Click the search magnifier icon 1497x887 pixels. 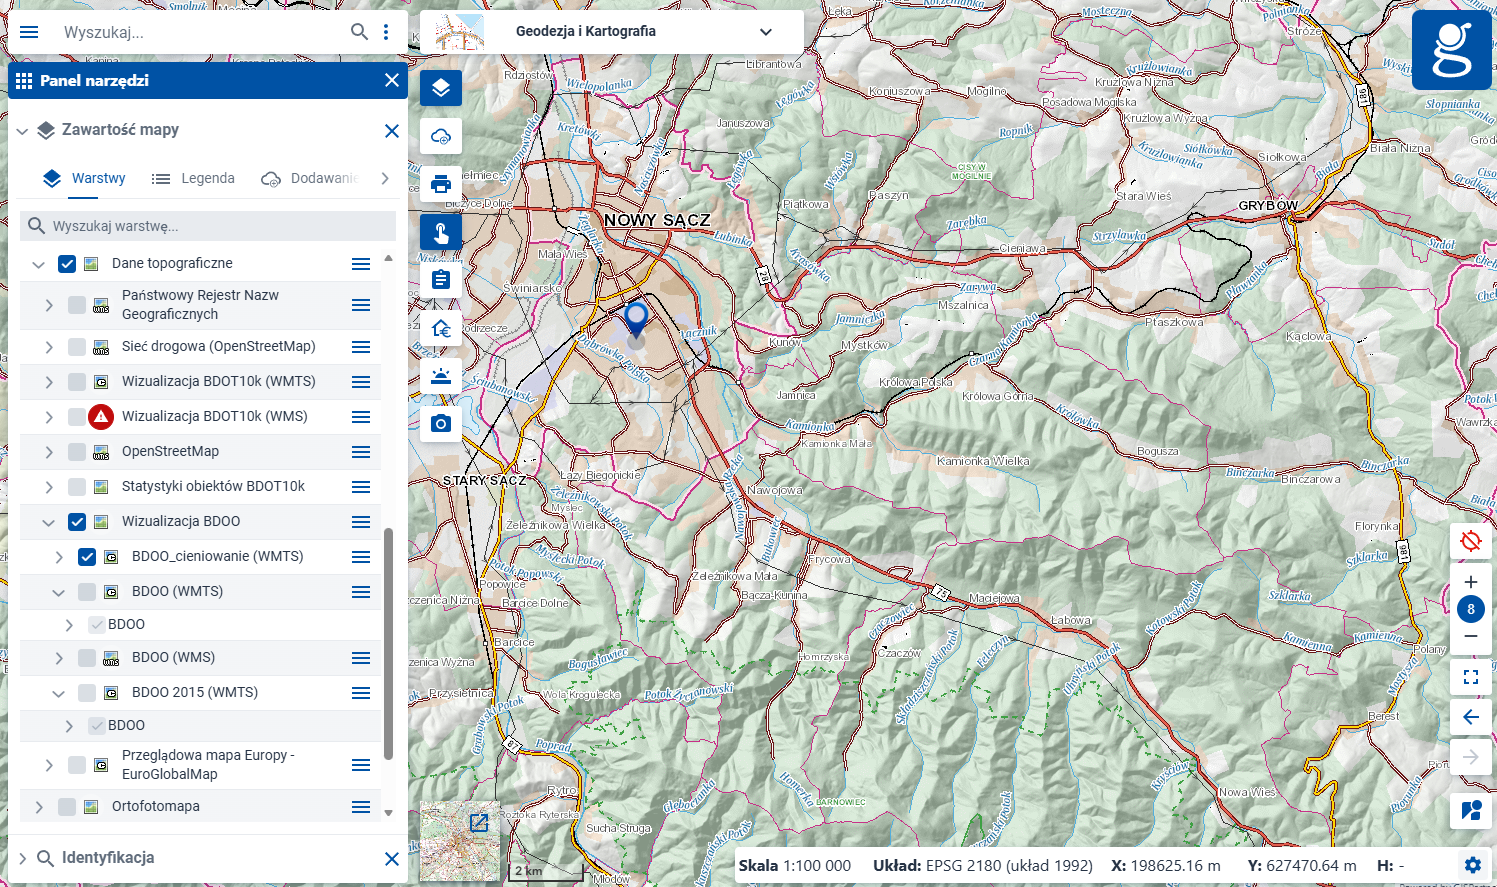tap(359, 32)
